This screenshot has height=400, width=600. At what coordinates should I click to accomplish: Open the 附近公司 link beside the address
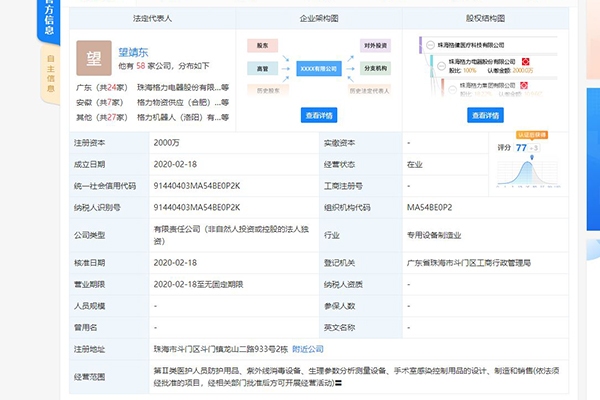306,350
